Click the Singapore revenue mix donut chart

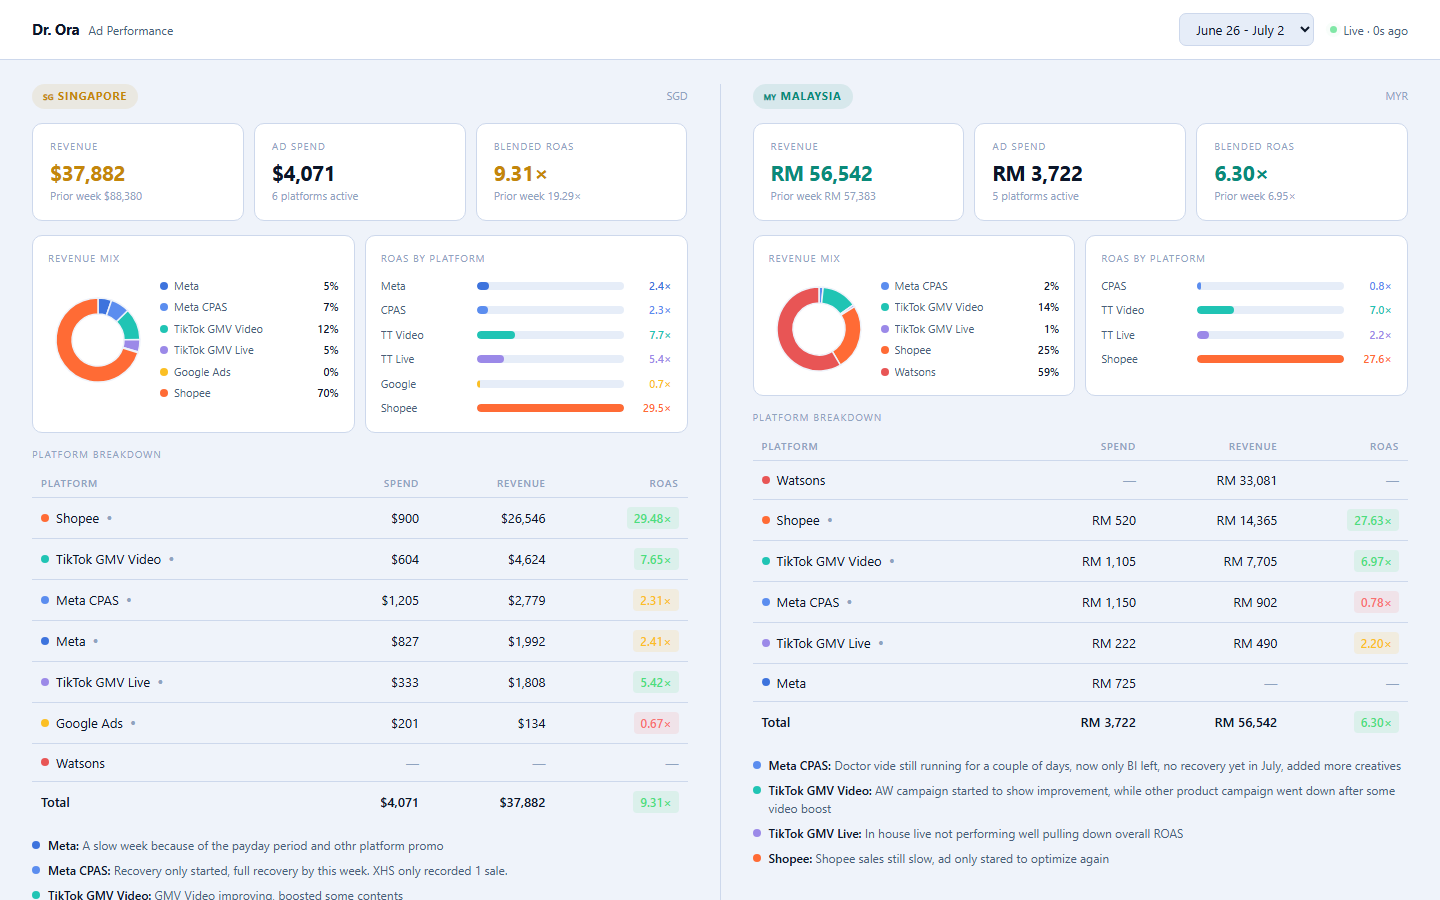(x=98, y=340)
